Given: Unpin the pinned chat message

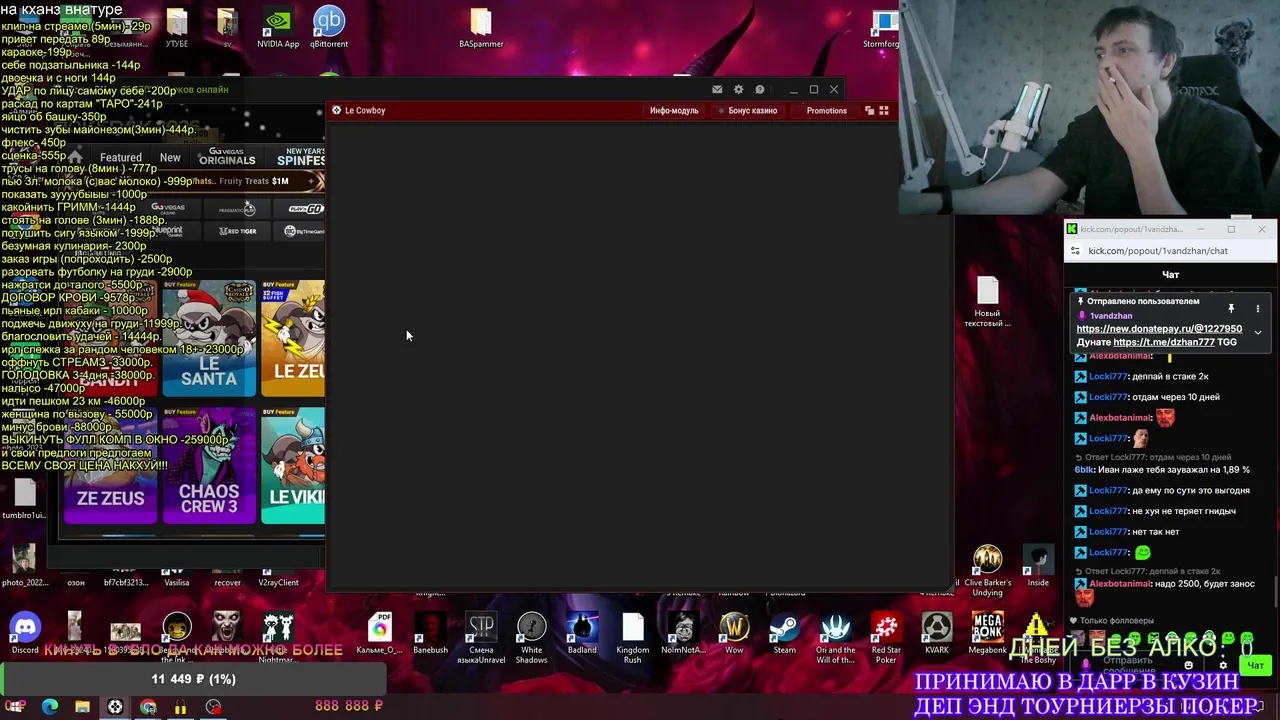Looking at the screenshot, I should (1231, 309).
